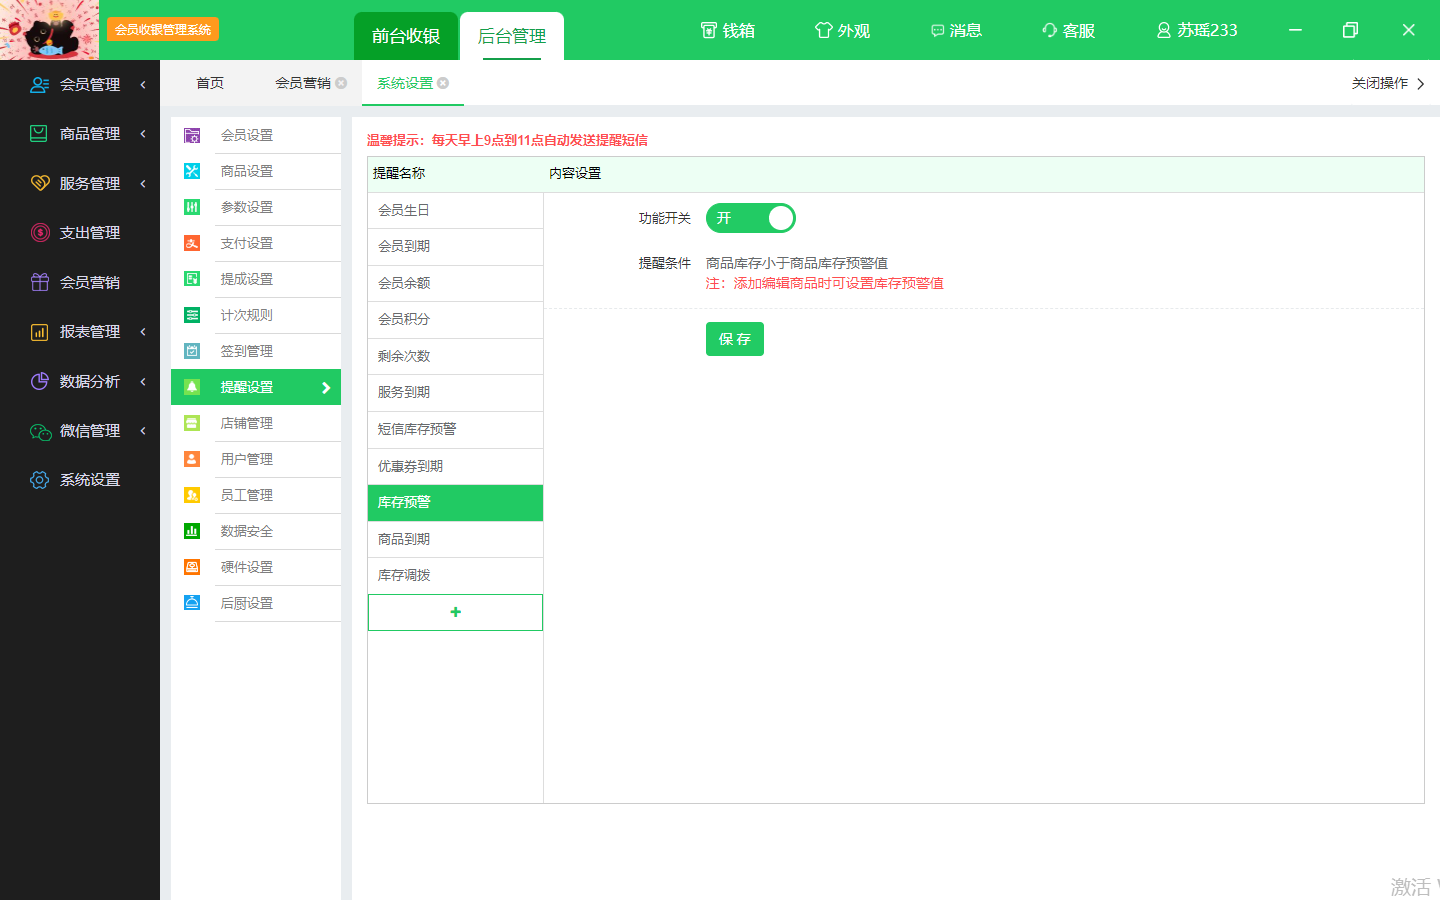Viewport: 1440px width, 900px height.
Task: Click the 商品管理 sidebar icon
Action: click(39, 134)
